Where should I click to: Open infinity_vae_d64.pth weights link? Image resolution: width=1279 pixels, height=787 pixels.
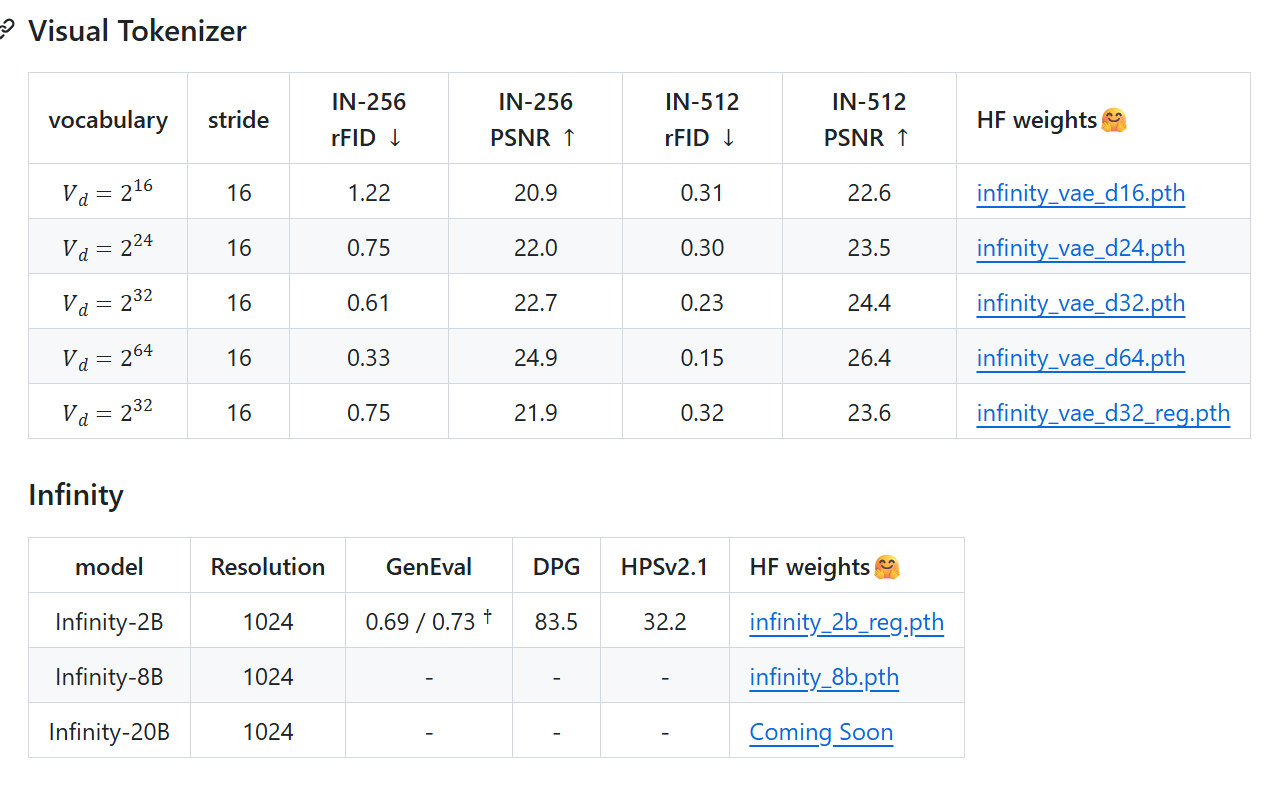[x=1081, y=357]
